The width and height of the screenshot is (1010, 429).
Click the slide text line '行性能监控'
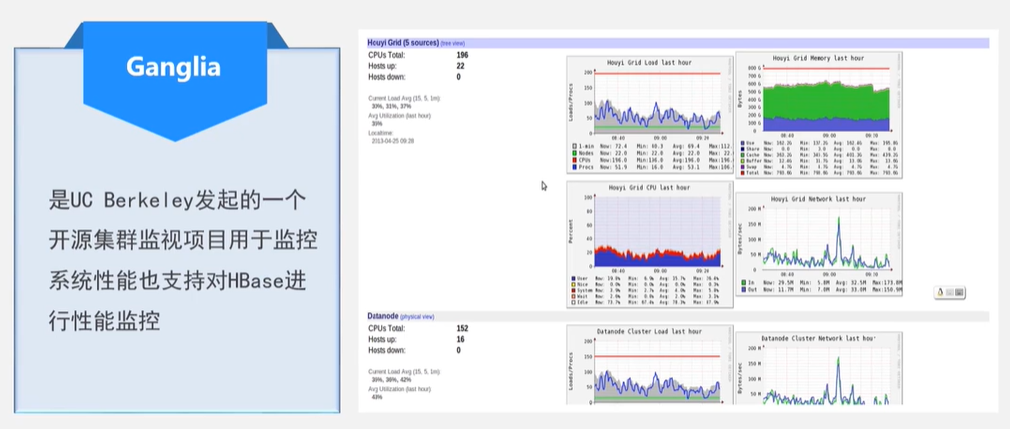(104, 320)
